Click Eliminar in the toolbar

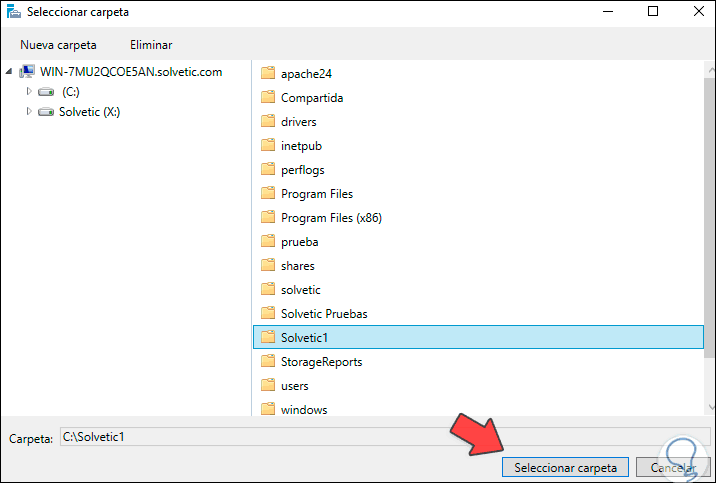pyautogui.click(x=151, y=45)
